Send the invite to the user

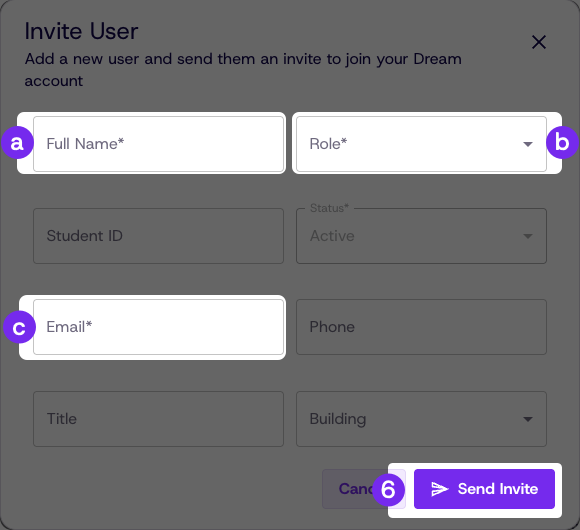coord(484,489)
